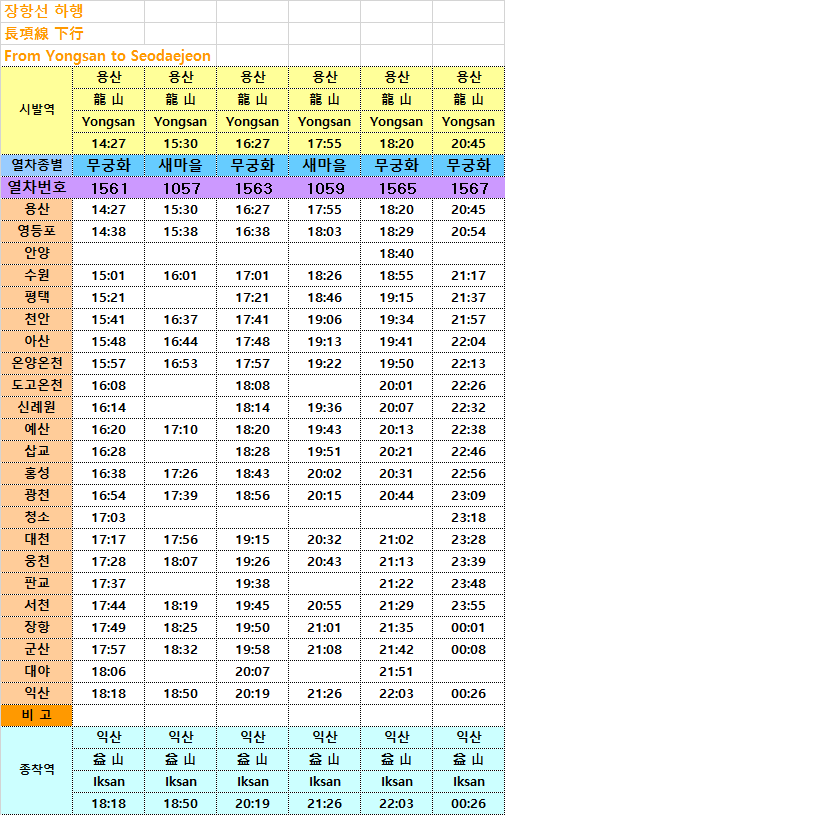
Task: Select the '시발역' header label
Action: [x=37, y=110]
